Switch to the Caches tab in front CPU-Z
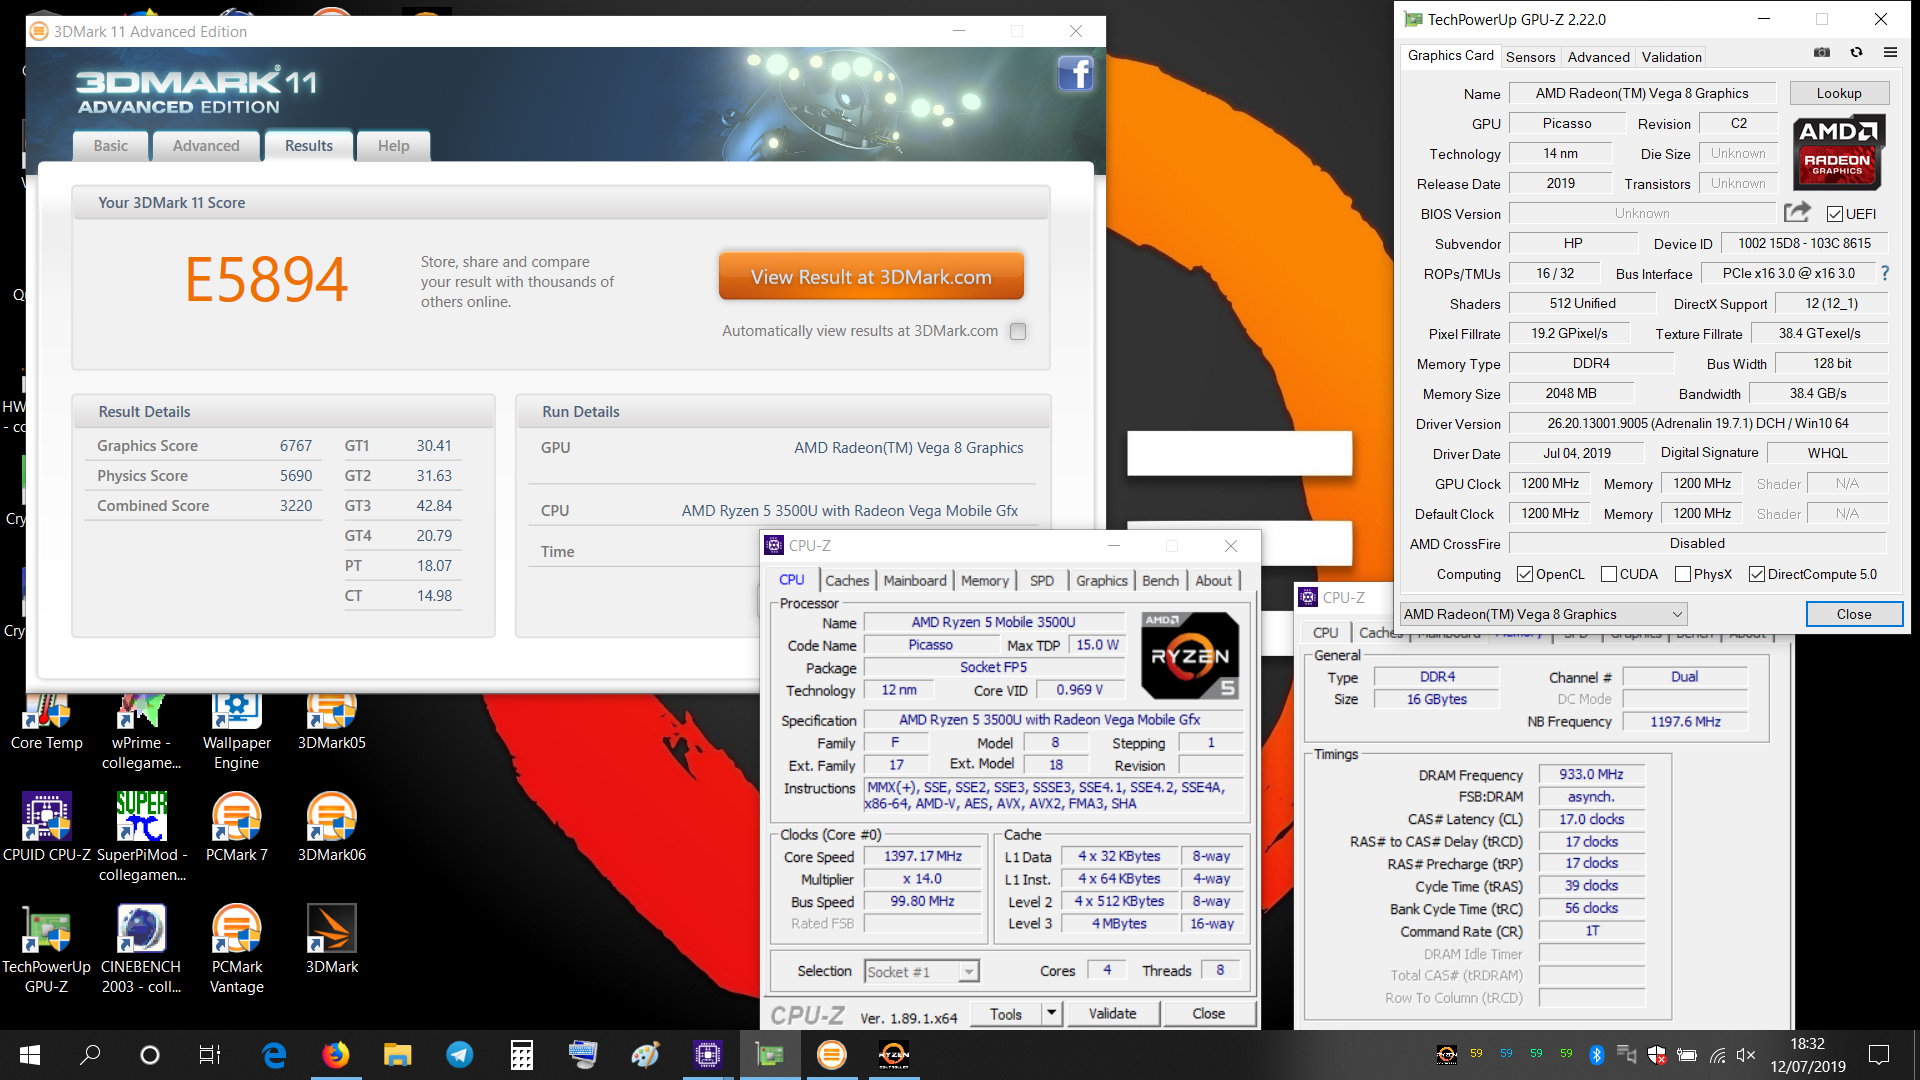Viewport: 1920px width, 1080px height. coord(847,580)
